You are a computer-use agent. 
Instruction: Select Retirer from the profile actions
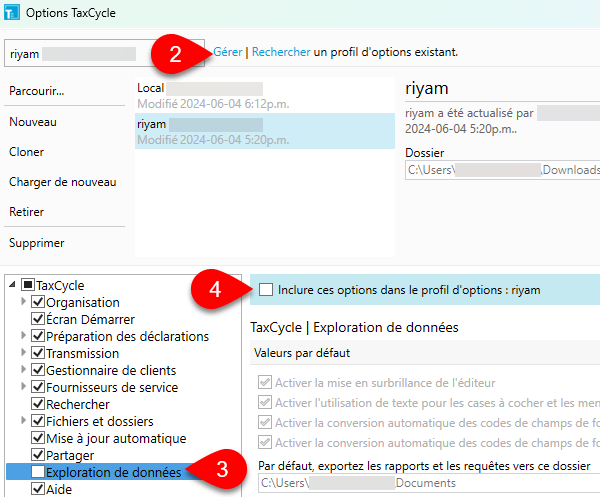pos(26,212)
